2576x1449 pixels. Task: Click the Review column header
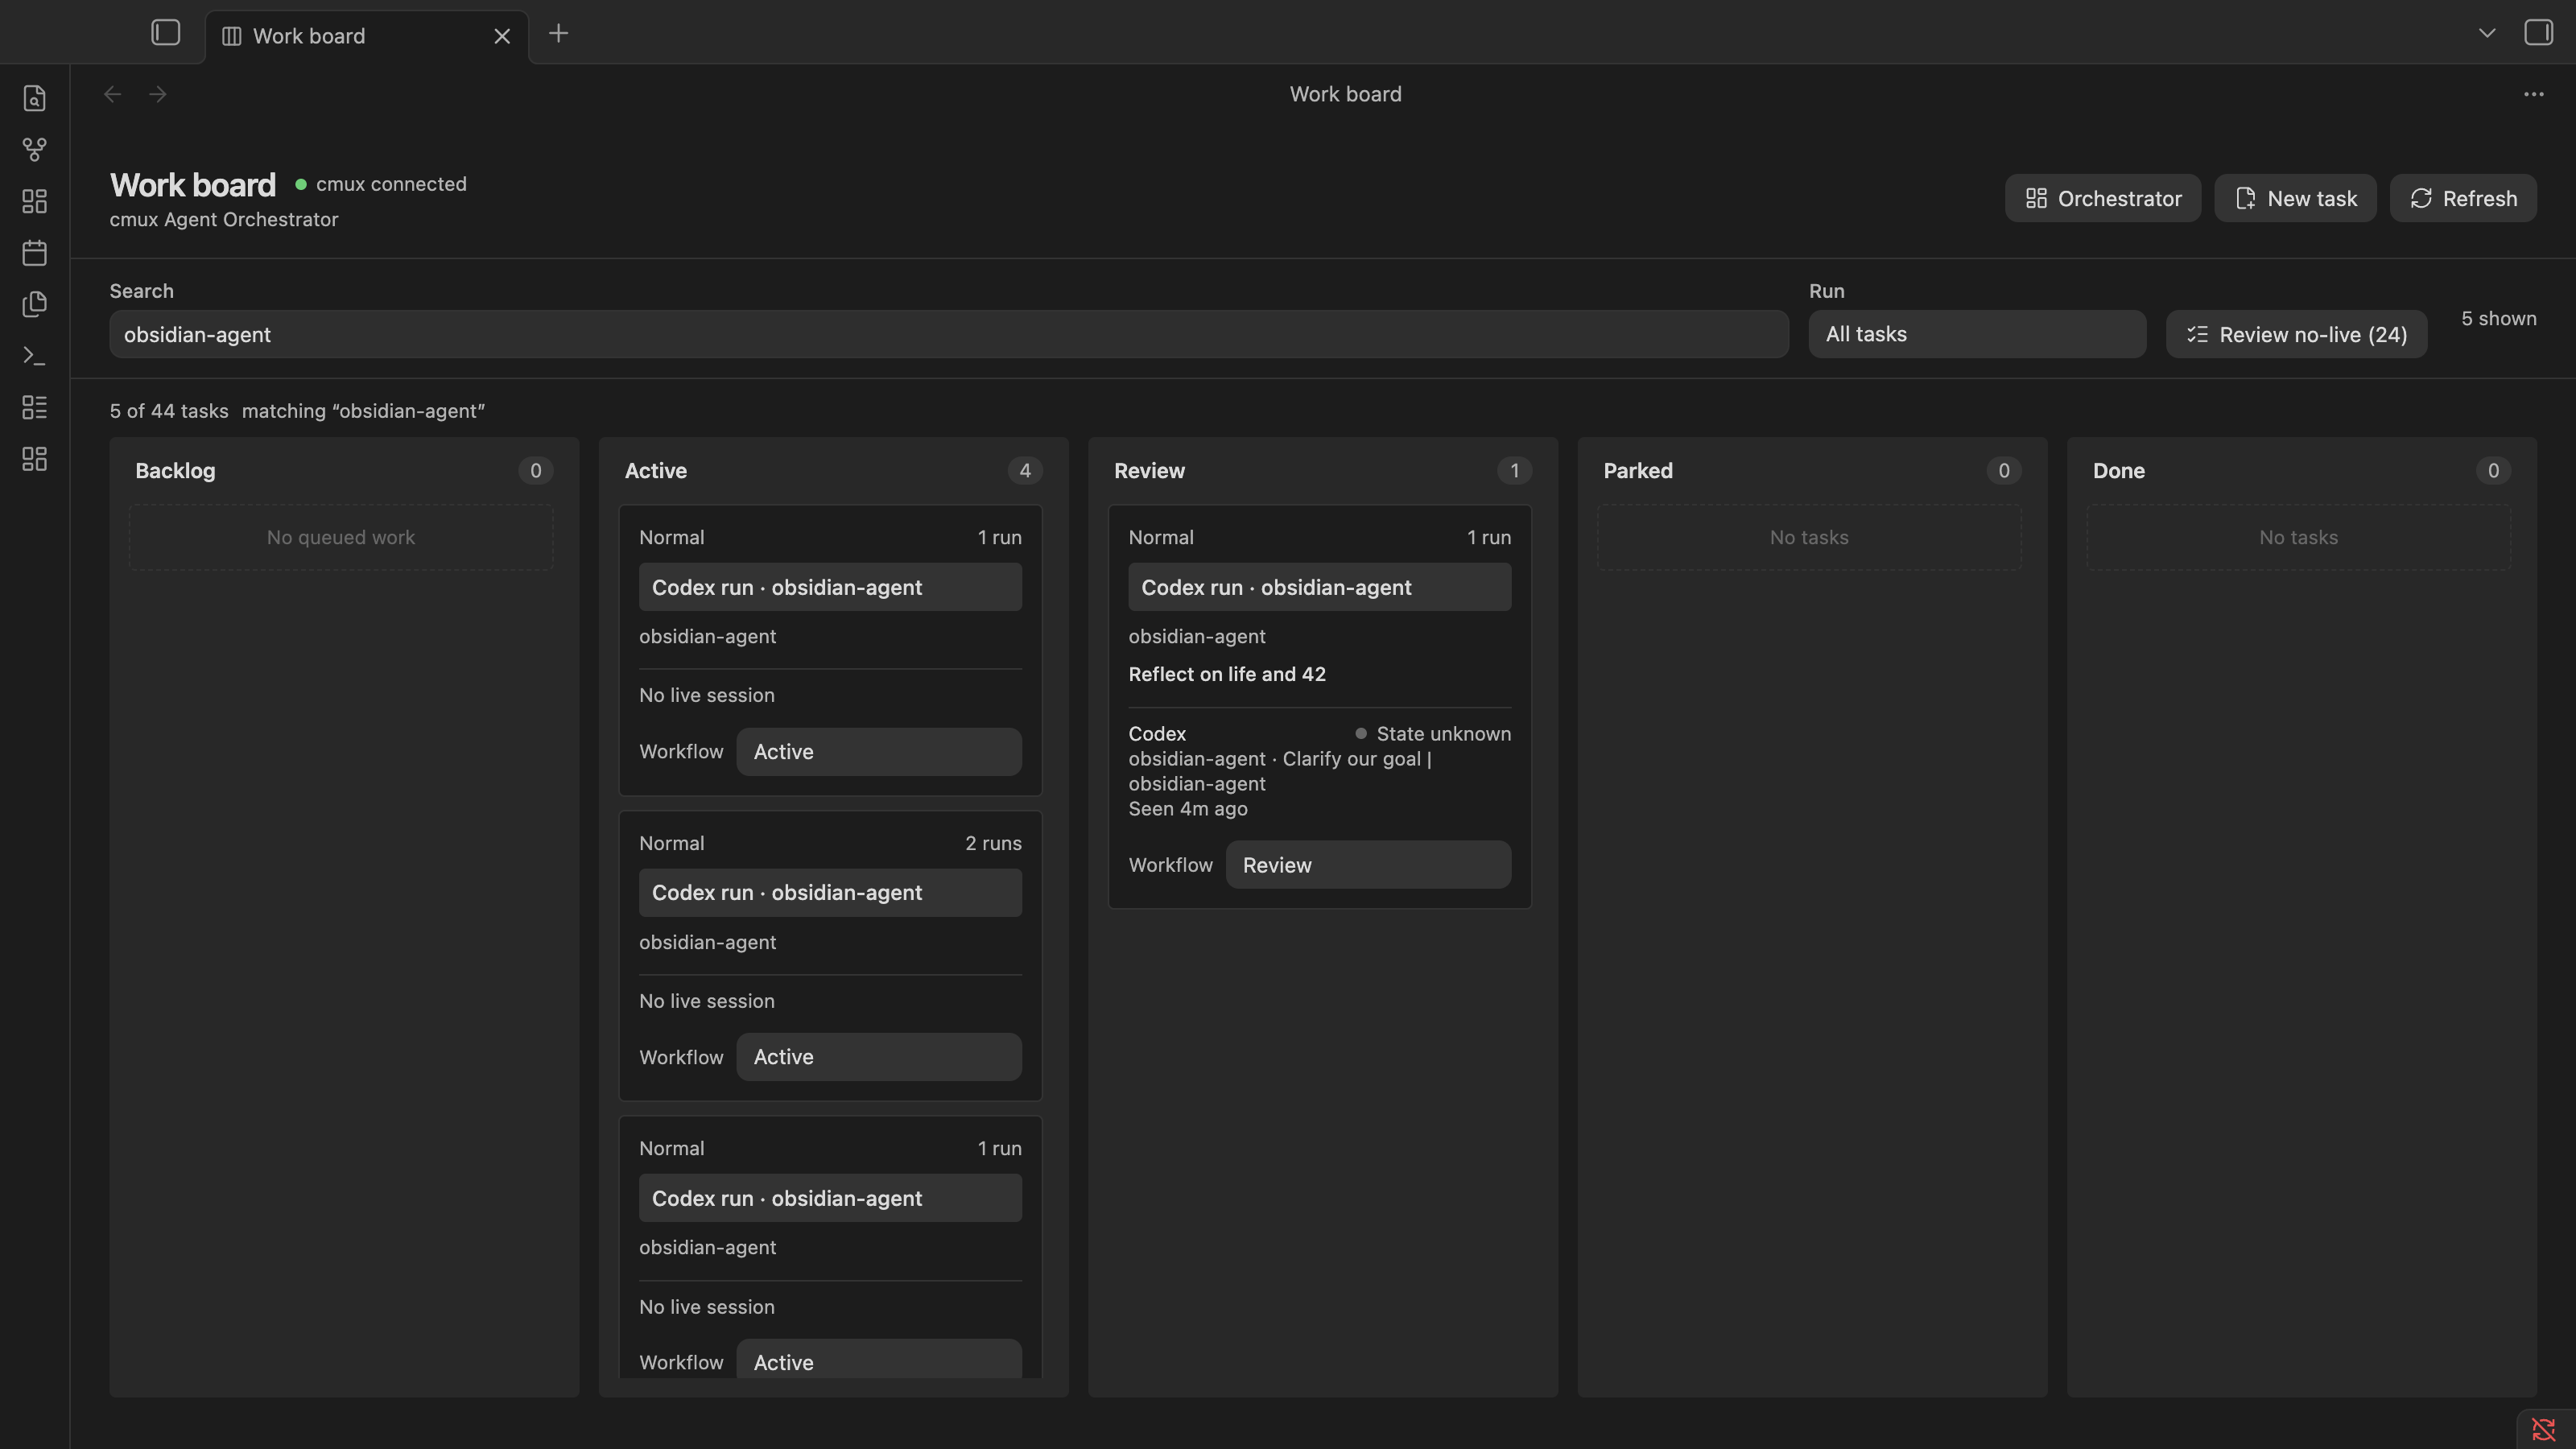[1149, 470]
